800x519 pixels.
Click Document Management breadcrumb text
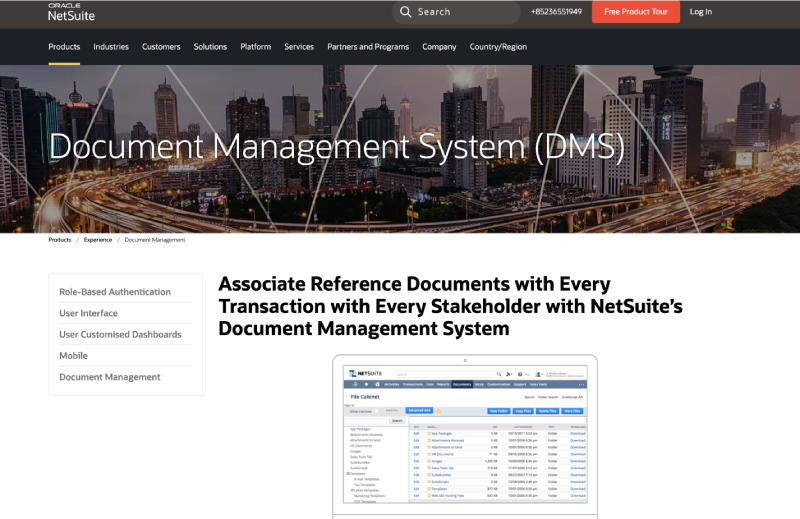(155, 240)
